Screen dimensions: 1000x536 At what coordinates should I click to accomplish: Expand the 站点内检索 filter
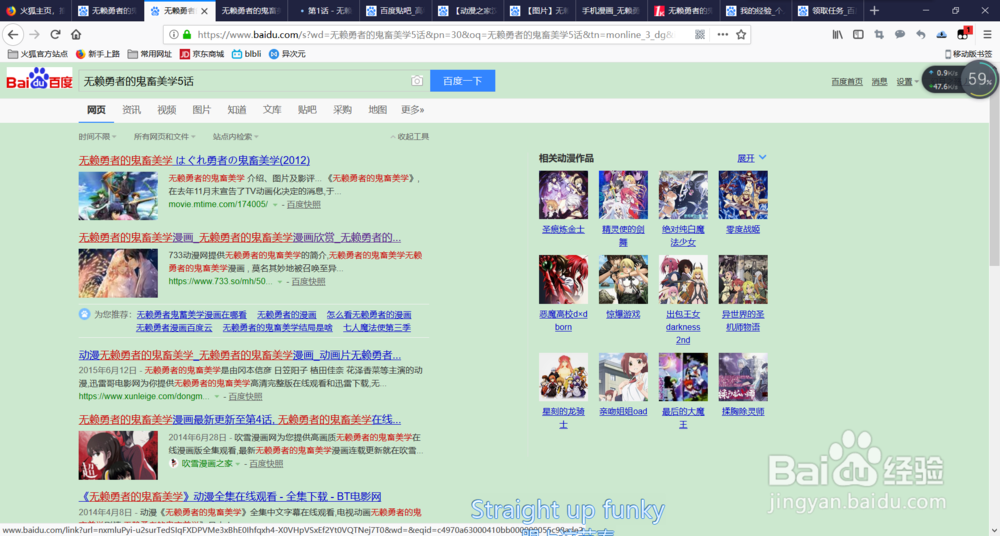(x=236, y=137)
